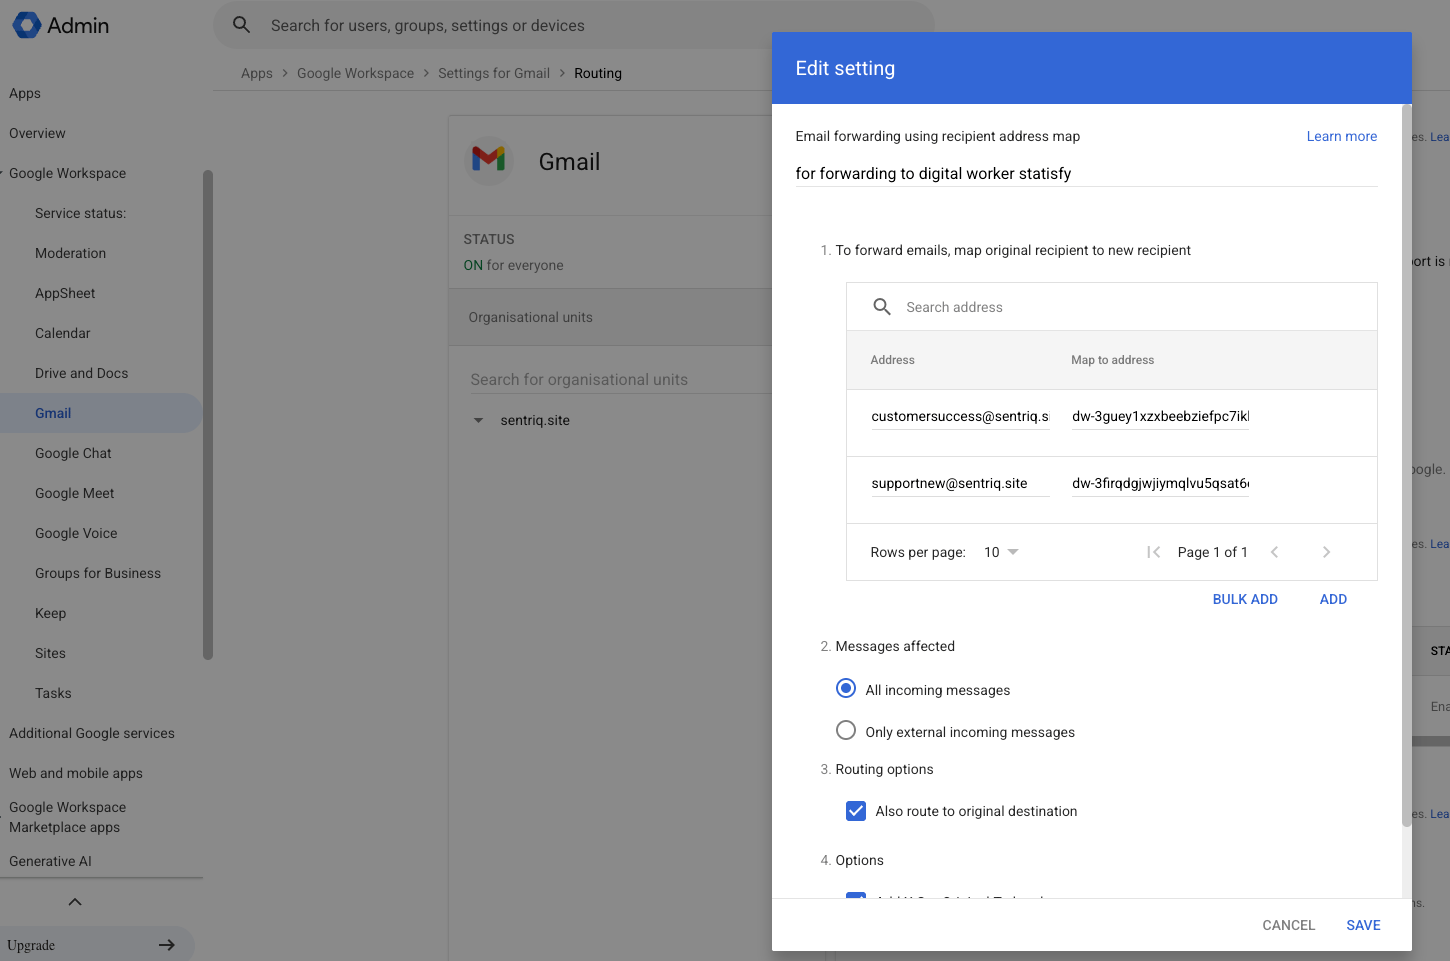Go to first page of address table

click(x=1153, y=552)
